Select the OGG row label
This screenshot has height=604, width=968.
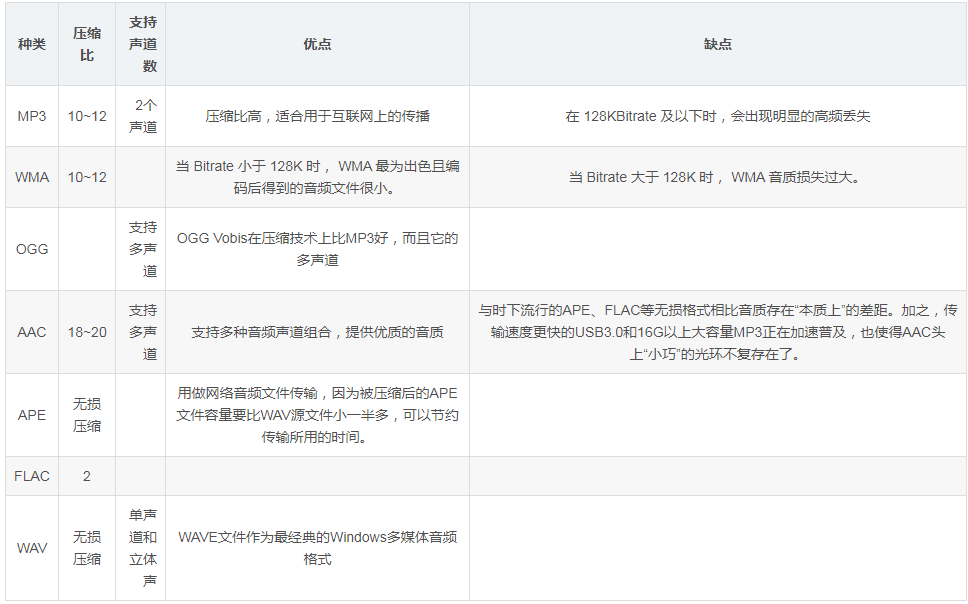pos(31,248)
